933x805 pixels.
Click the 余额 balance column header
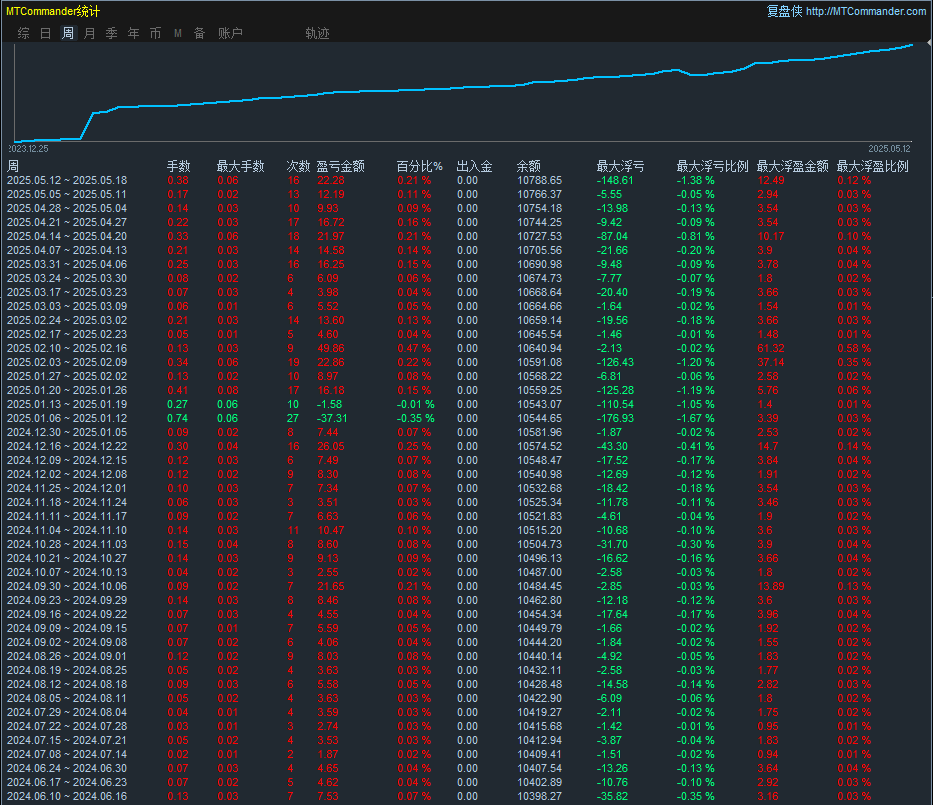(x=529, y=166)
